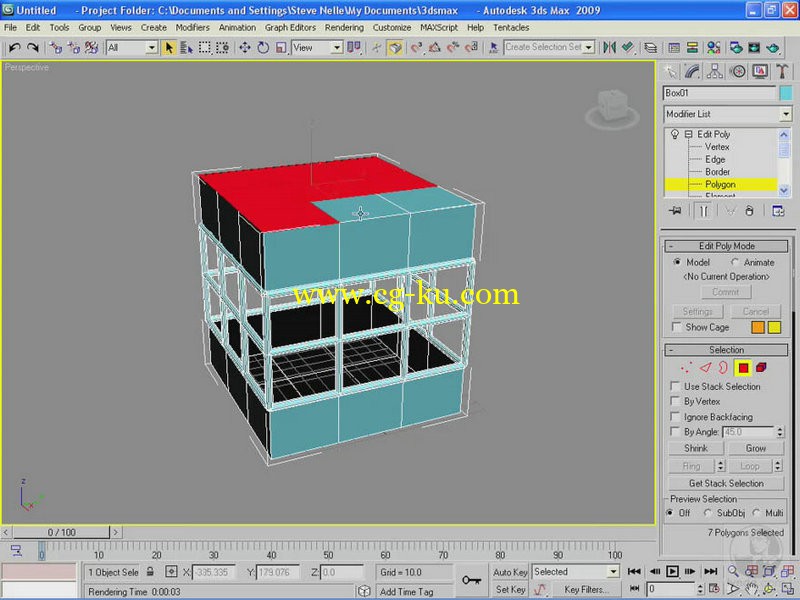Enable Use Stack Selection checkbox
The height and width of the screenshot is (600, 800).
tap(675, 386)
